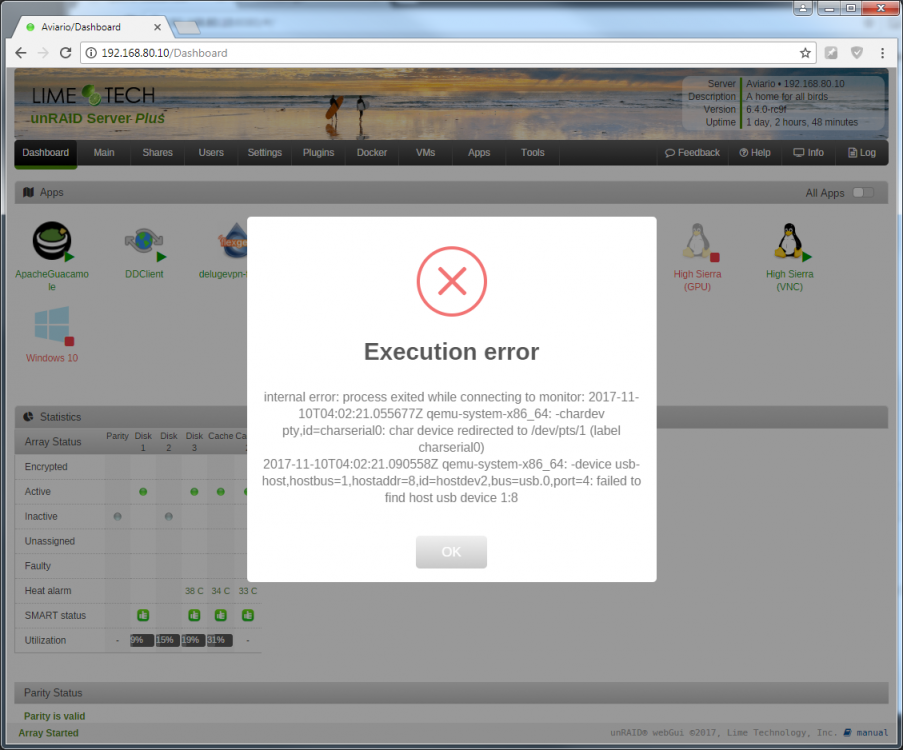Open the Main menu tab
The image size is (903, 750).
click(x=104, y=153)
